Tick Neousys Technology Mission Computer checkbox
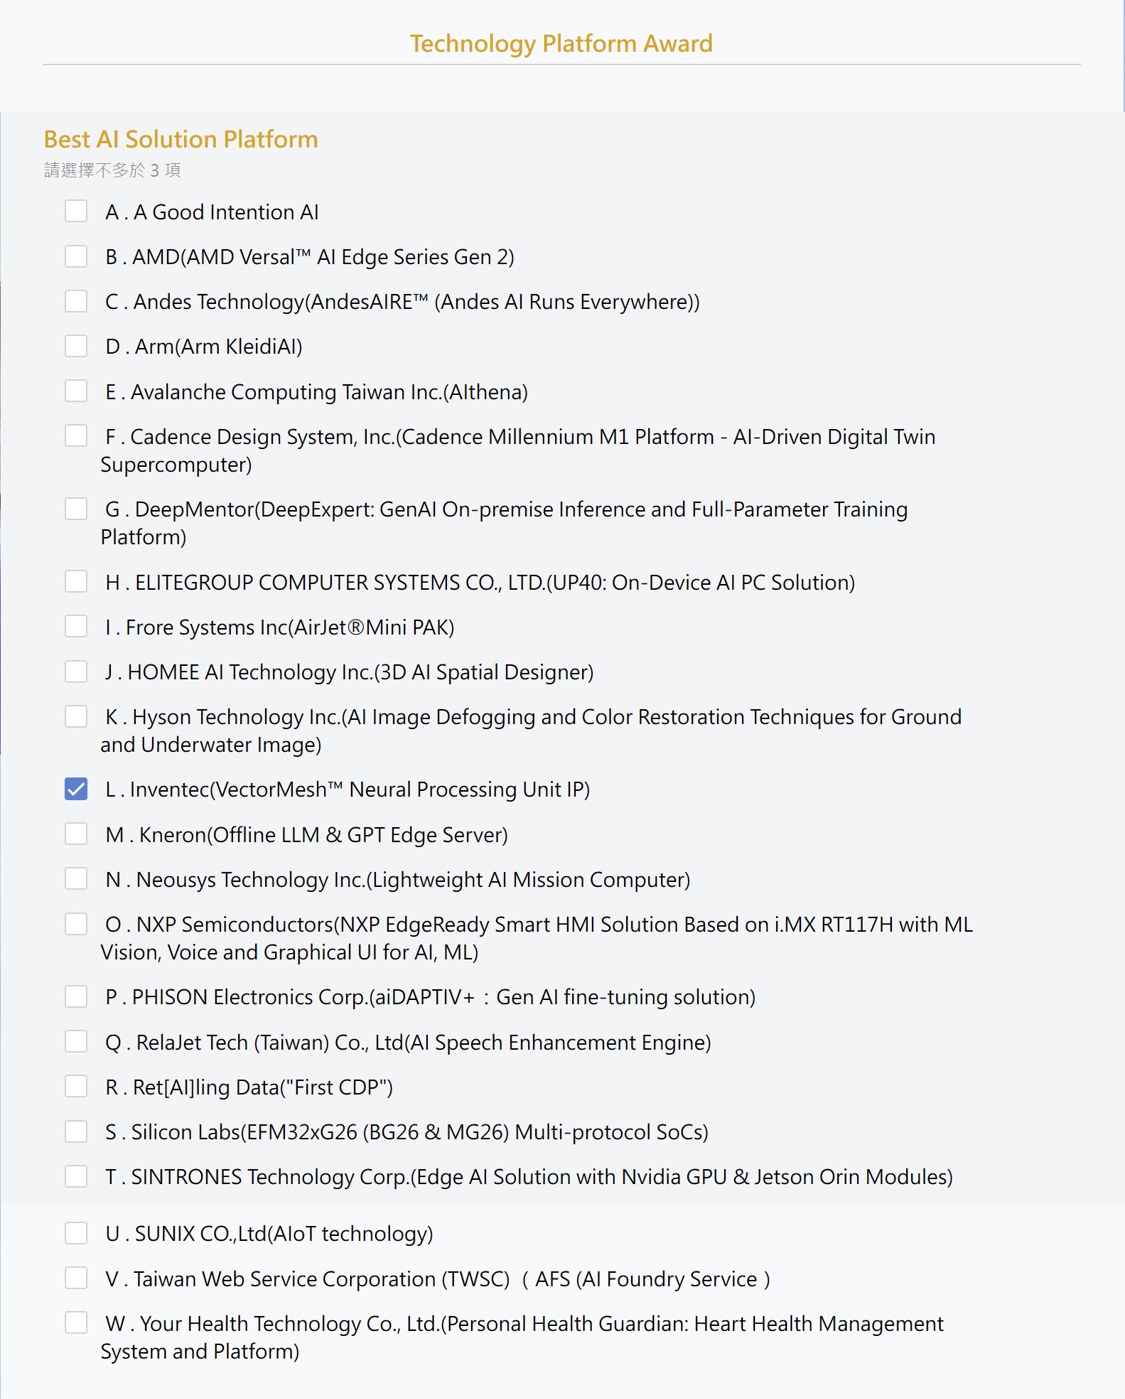Viewport: 1125px width, 1399px height. [76, 879]
